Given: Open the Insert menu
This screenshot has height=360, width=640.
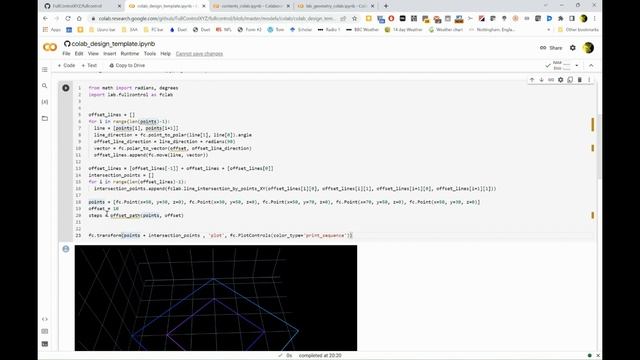Looking at the screenshot, I should coord(109,54).
